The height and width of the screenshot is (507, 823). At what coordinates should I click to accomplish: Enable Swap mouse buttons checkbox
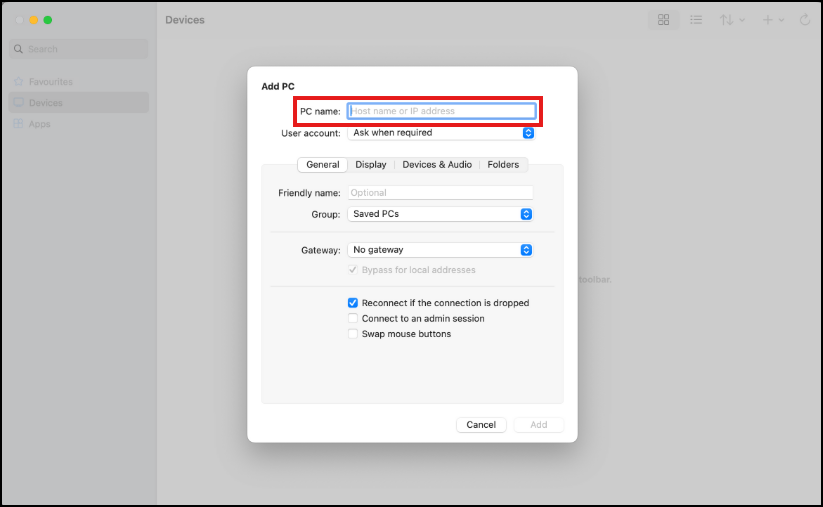point(353,334)
